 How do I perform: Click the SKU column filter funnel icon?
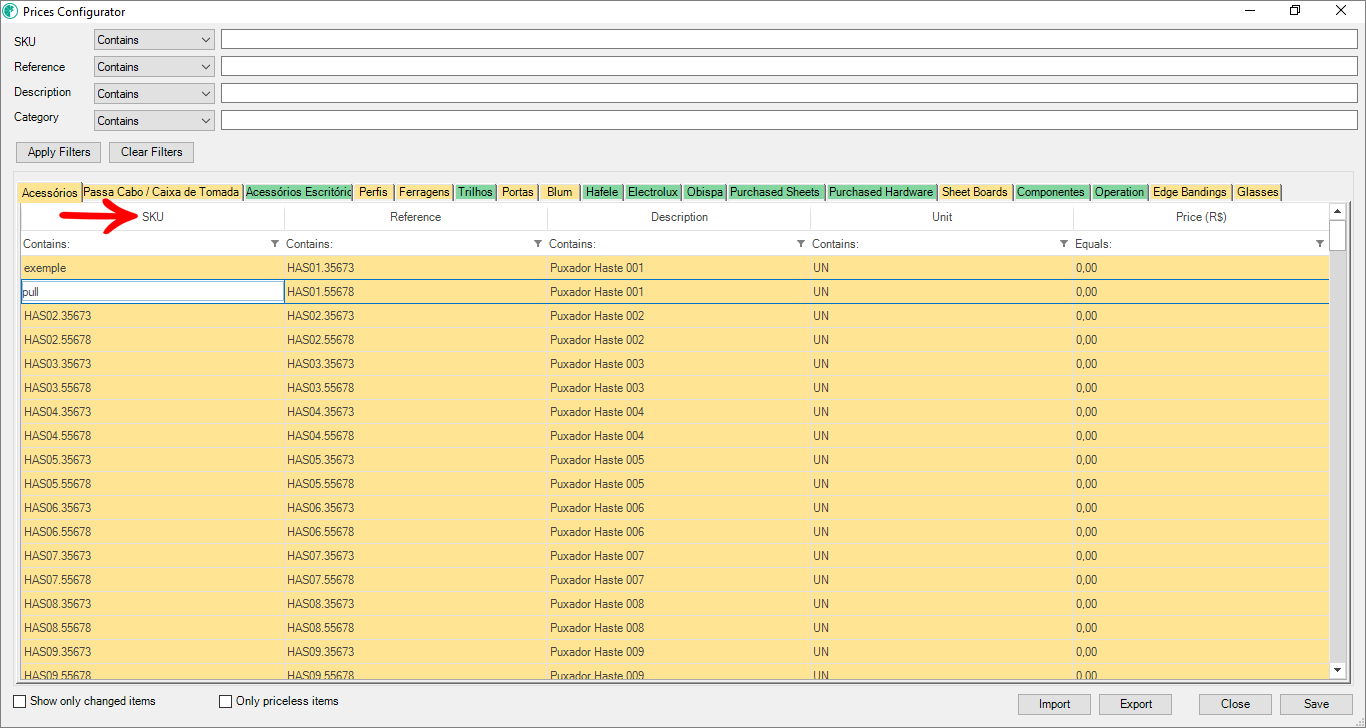275,244
